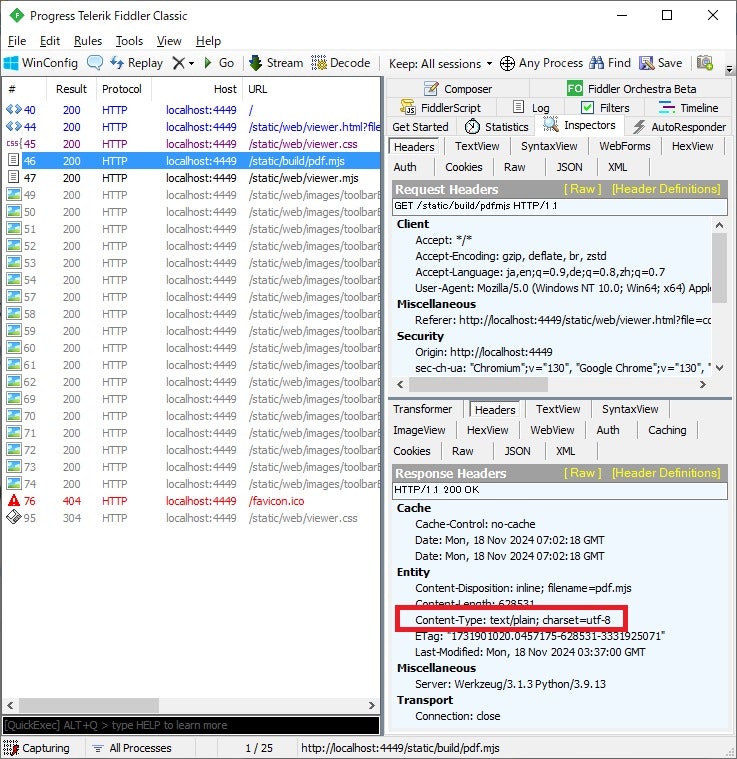Image resolution: width=737 pixels, height=759 pixels.
Task: Select the request WebForms tab
Action: click(624, 146)
